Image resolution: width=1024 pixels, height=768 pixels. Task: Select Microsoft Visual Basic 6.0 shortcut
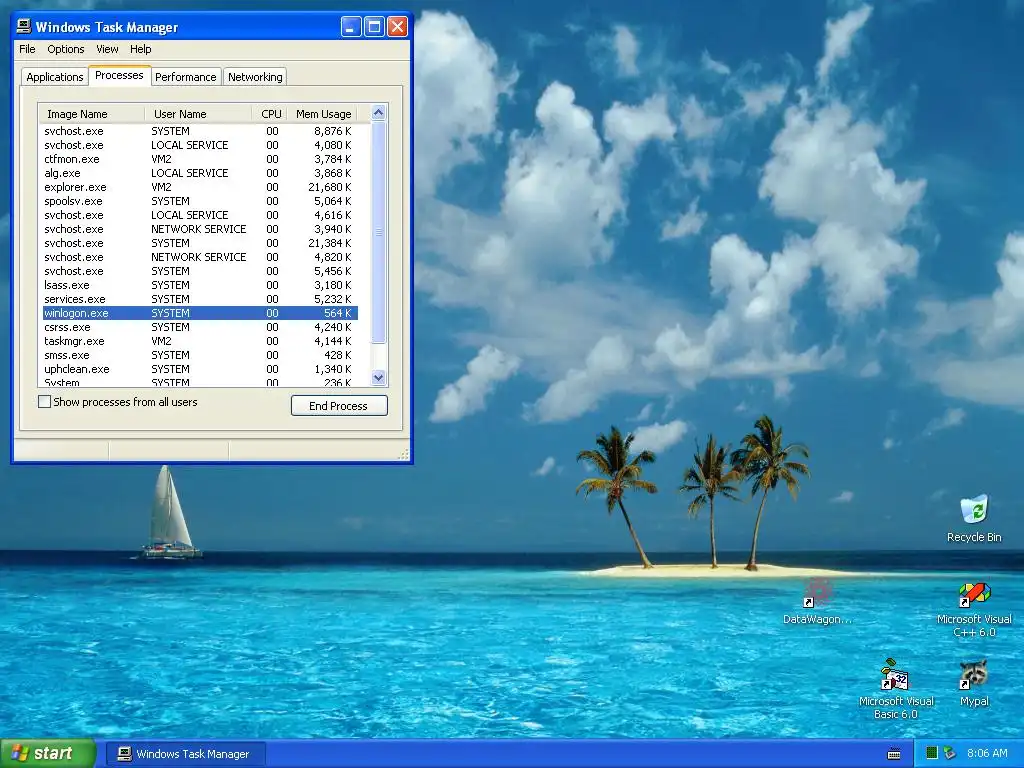pyautogui.click(x=895, y=689)
